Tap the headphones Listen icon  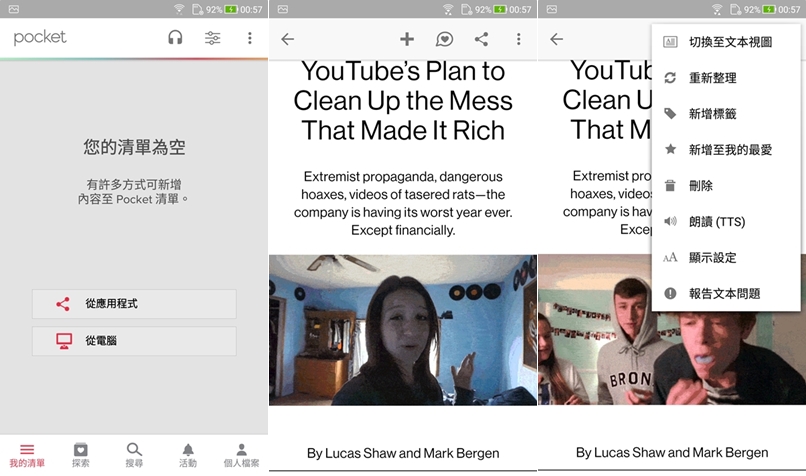175,38
